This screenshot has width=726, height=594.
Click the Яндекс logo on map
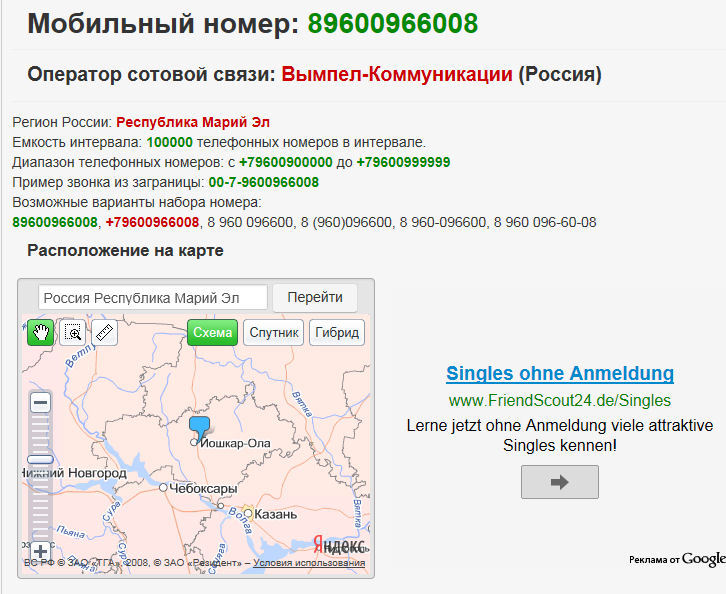click(x=340, y=544)
